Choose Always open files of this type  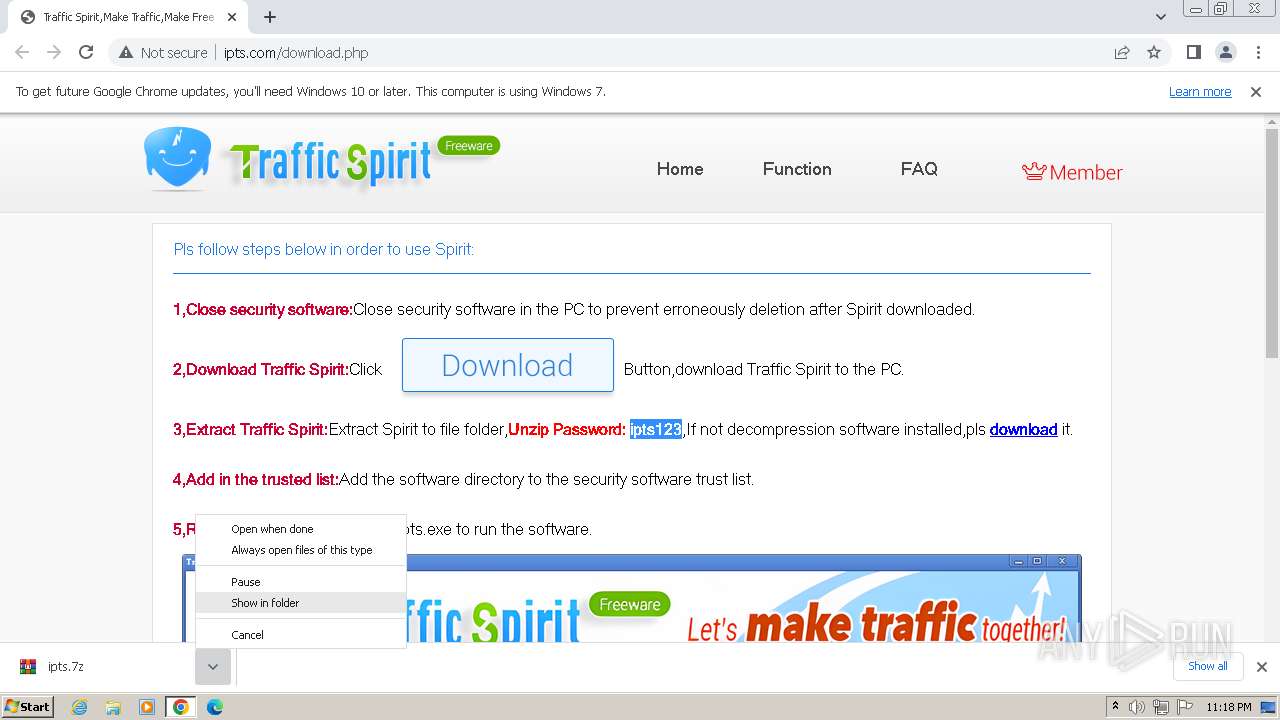[301, 550]
